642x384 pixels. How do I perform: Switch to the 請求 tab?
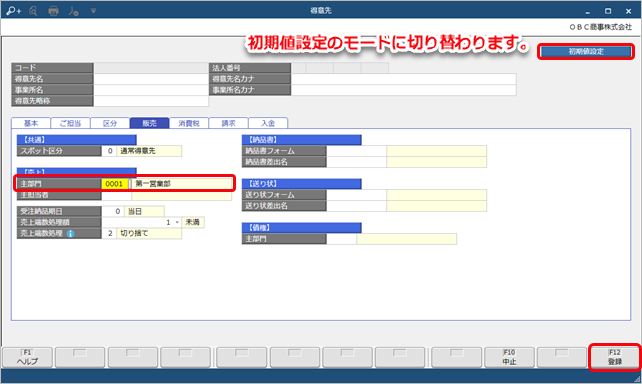point(228,123)
